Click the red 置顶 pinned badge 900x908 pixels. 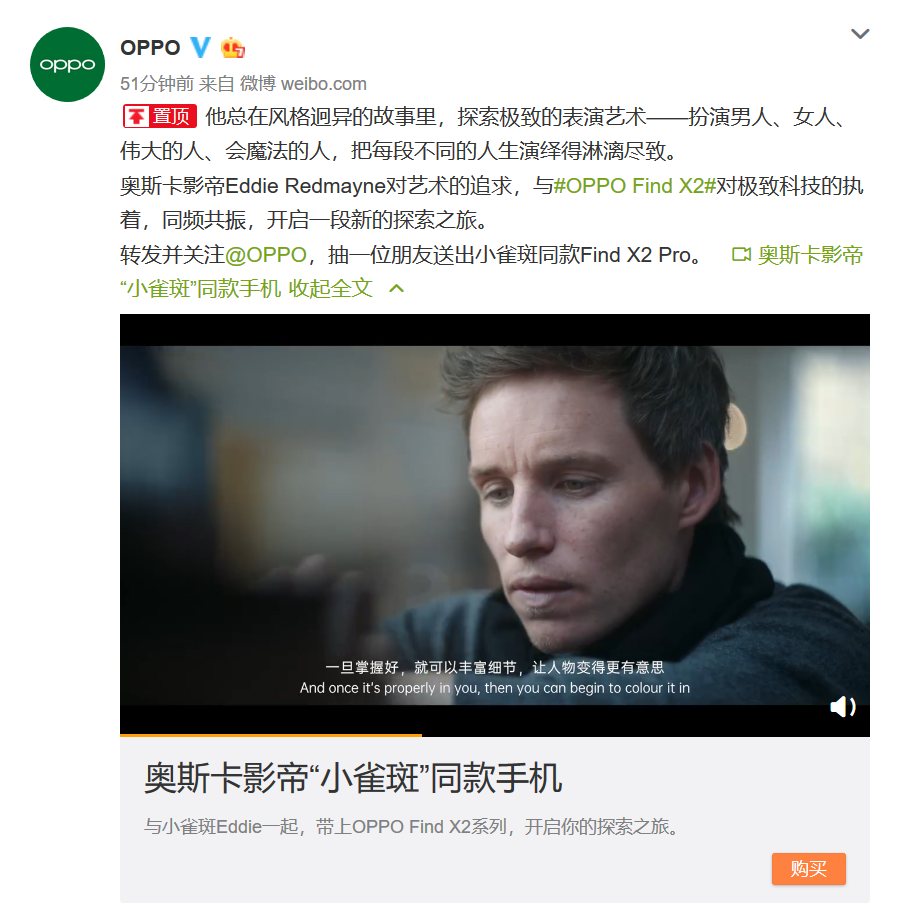[160, 116]
